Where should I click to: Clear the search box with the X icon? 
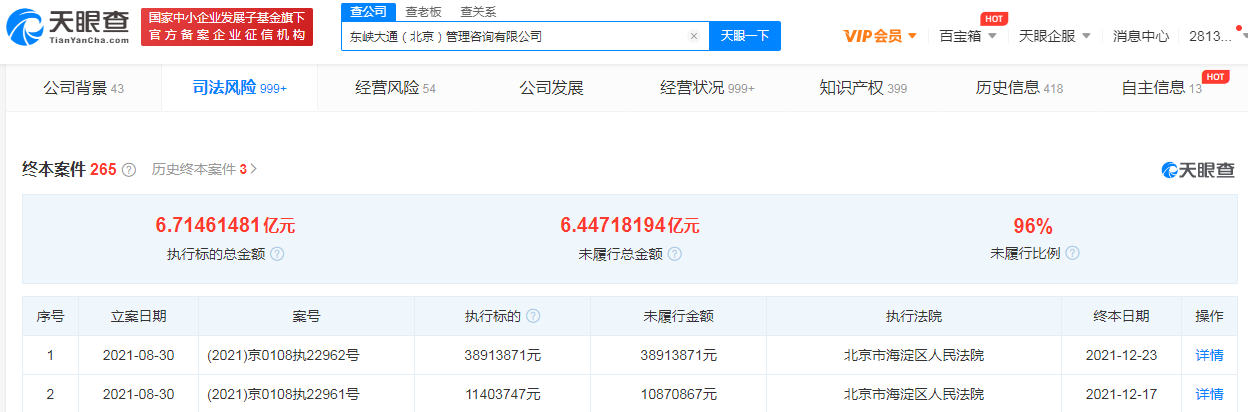coord(694,36)
